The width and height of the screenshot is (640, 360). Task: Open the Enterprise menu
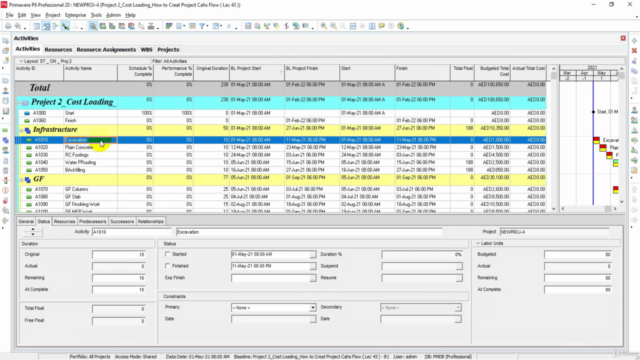76,15
